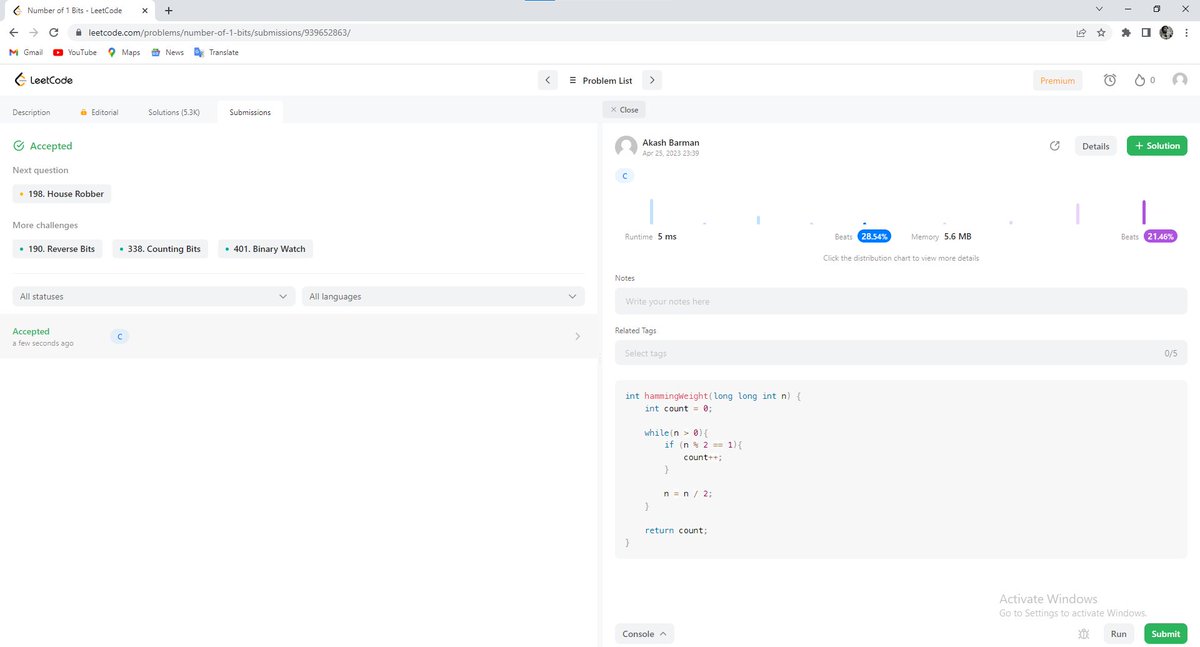Click browser Forward arrow
Screen dimensions: 1200x647
(x=33, y=32)
